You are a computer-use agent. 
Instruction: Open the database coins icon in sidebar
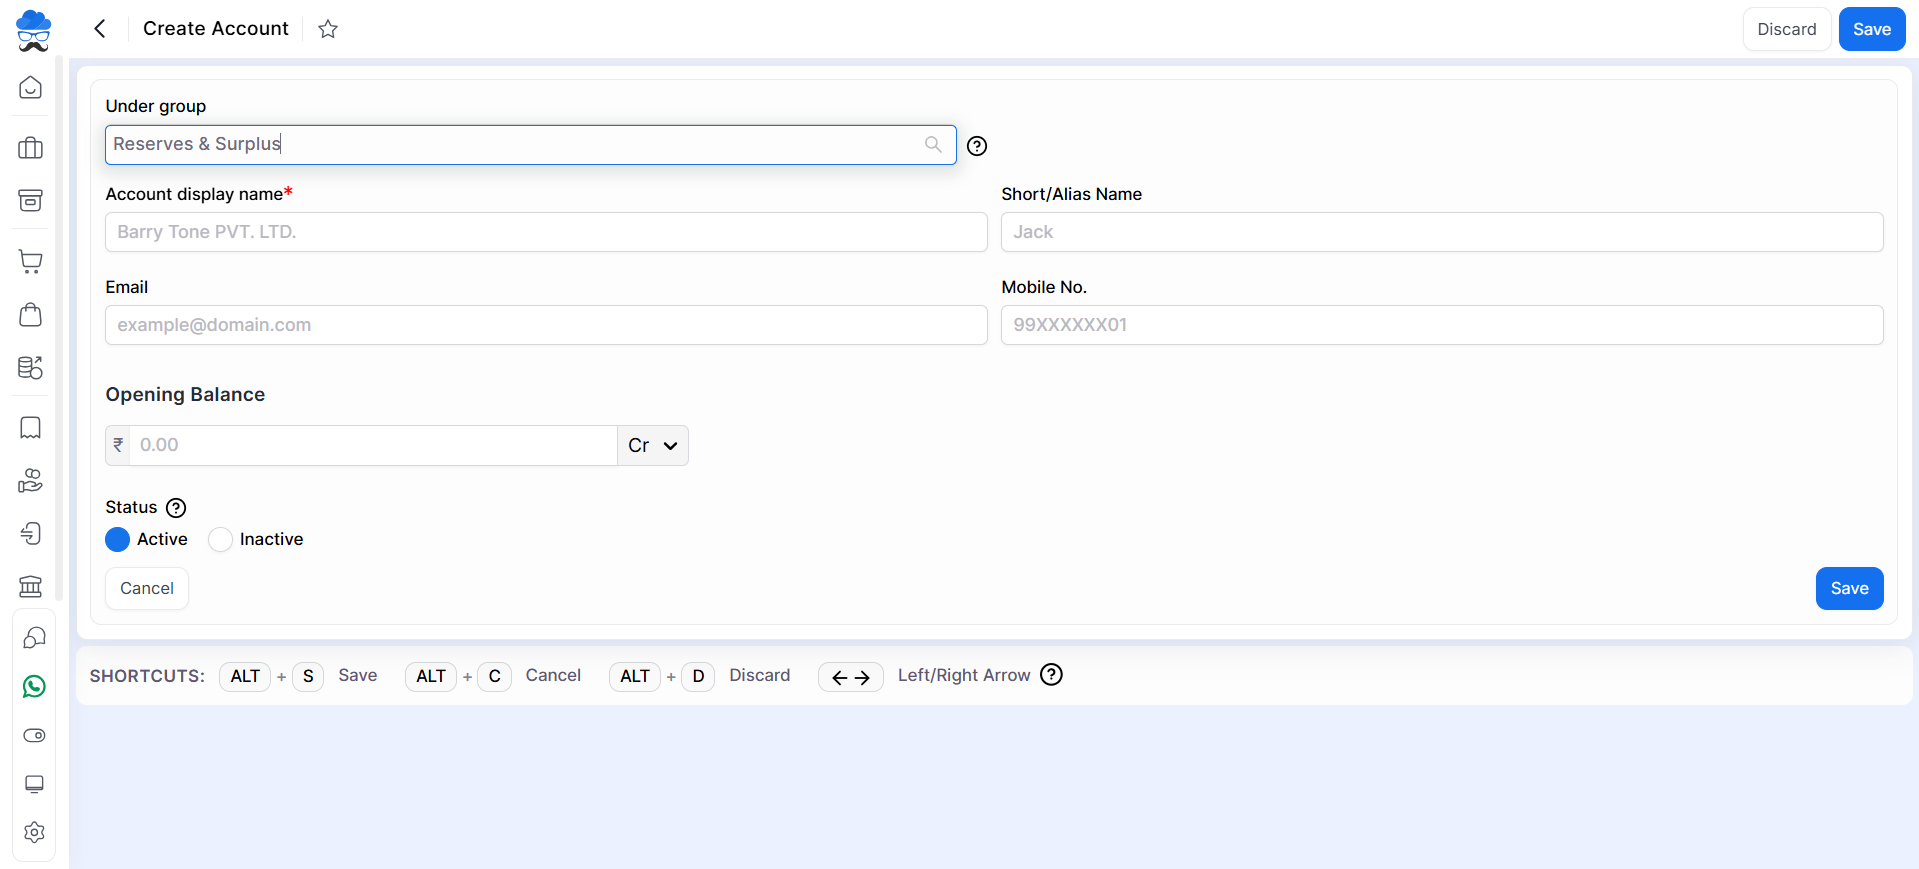tap(31, 367)
